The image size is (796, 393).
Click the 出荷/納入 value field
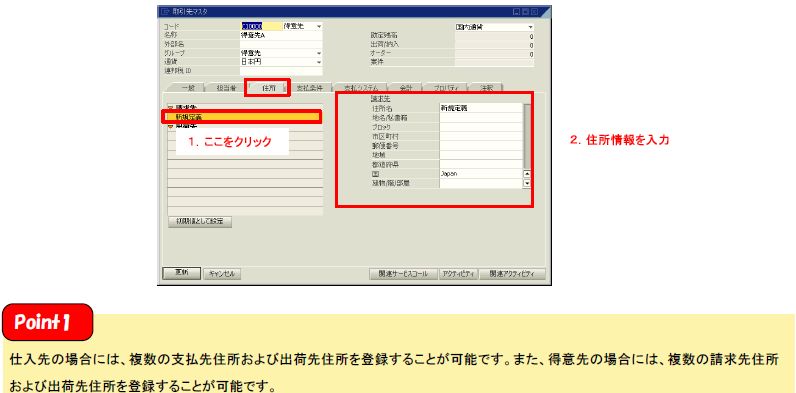click(x=494, y=45)
